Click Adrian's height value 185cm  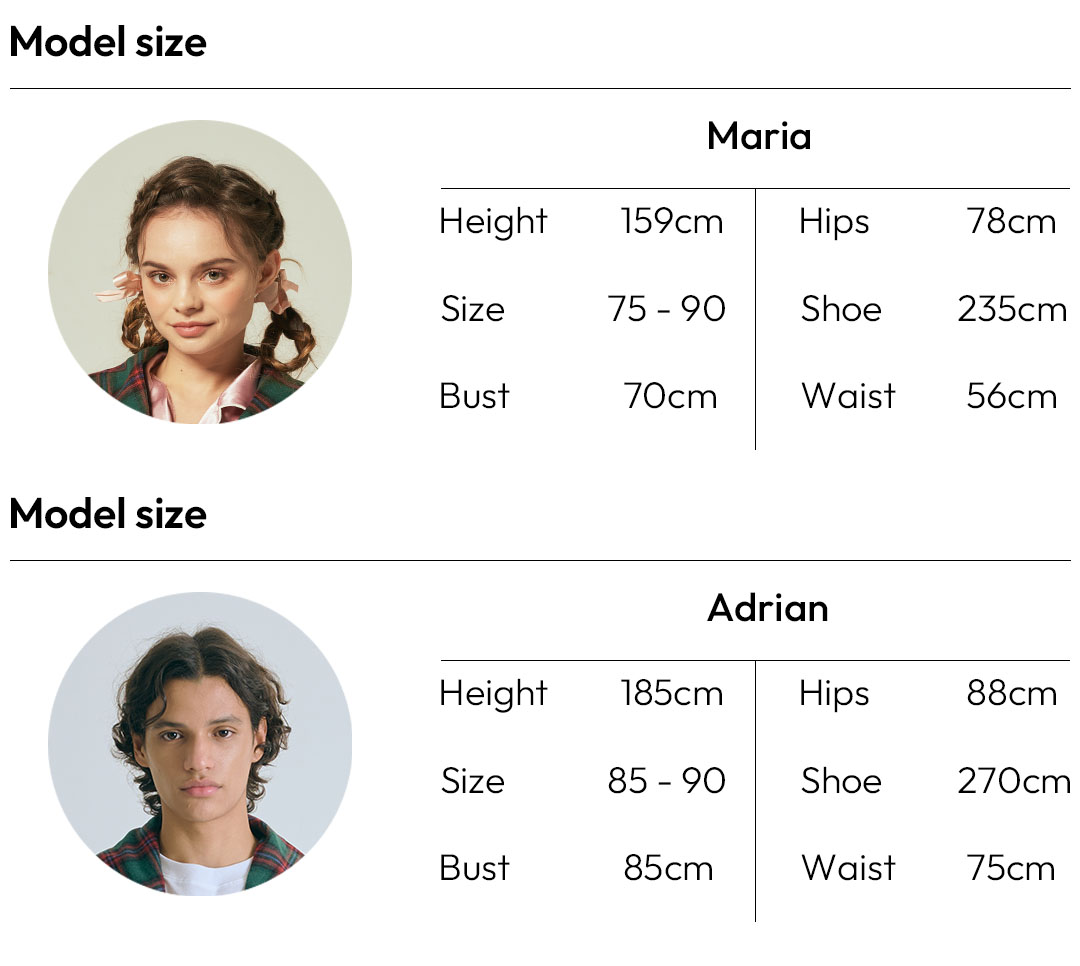coord(672,693)
